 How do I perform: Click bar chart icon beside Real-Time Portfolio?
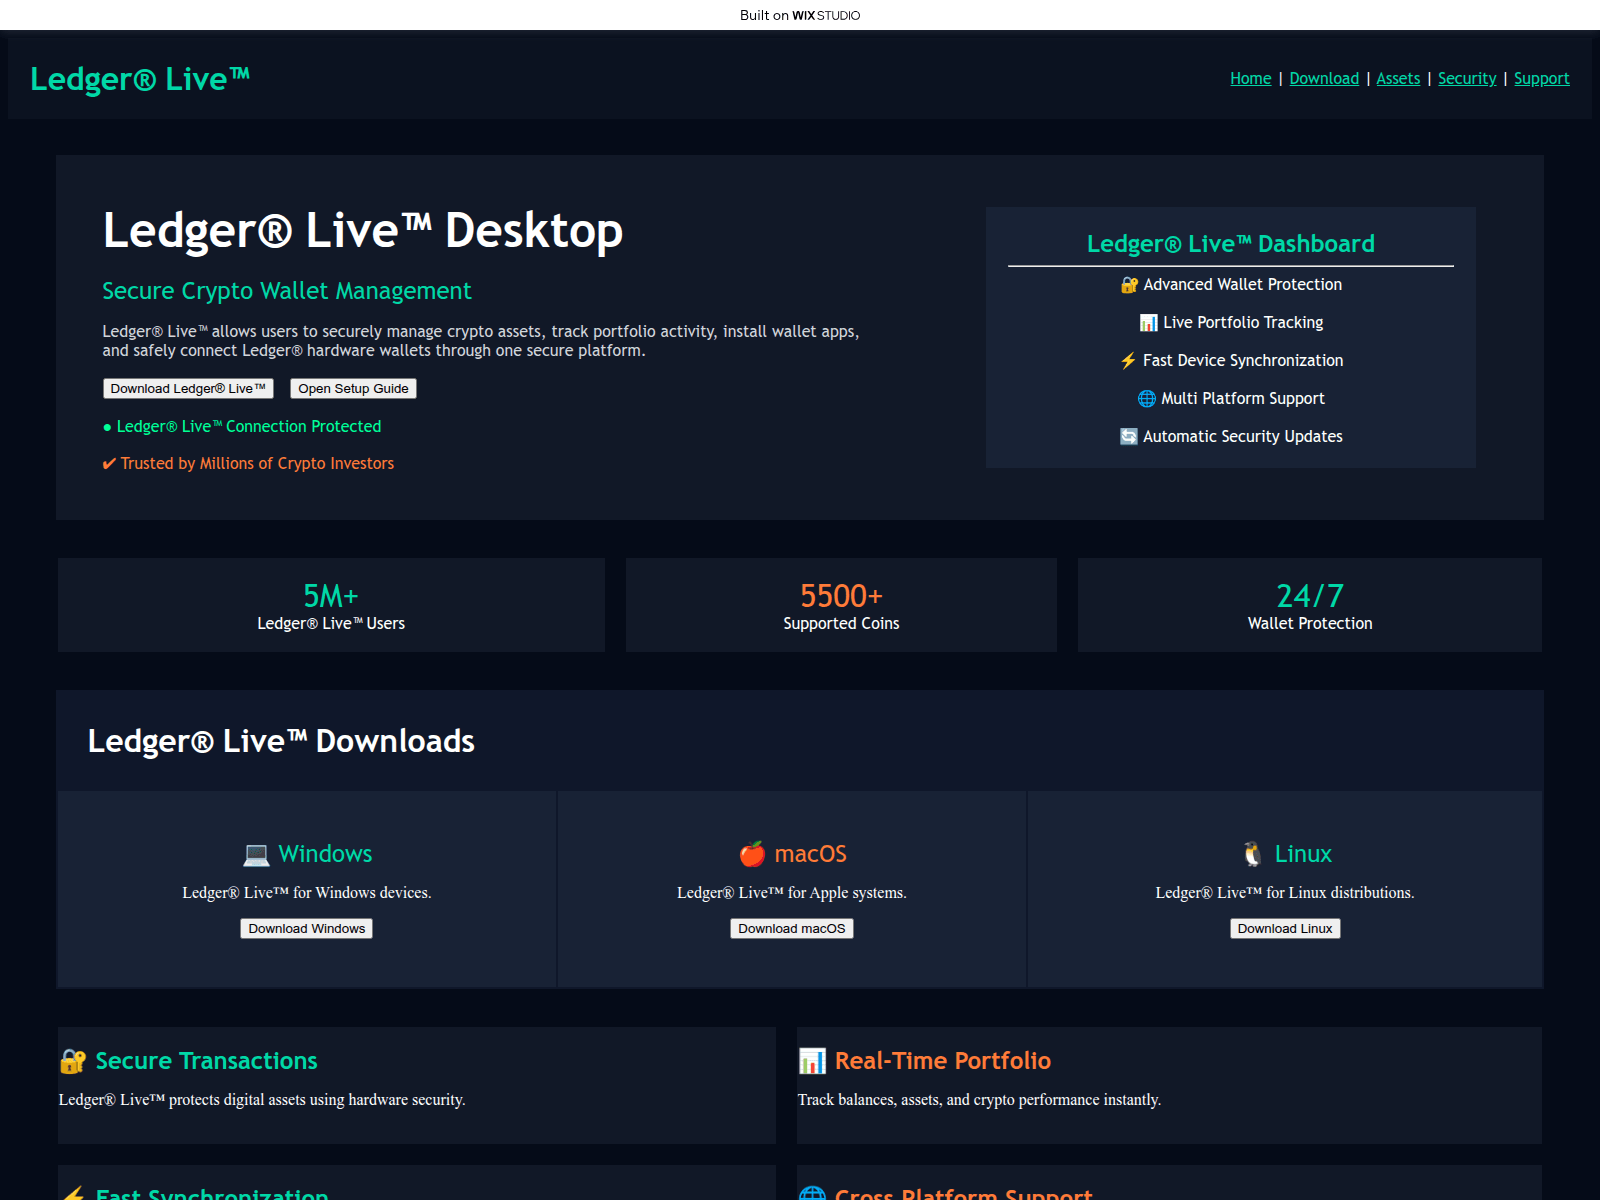(x=812, y=1061)
